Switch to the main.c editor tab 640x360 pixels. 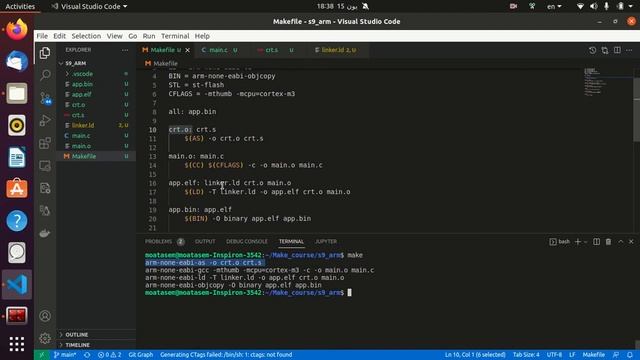[220, 50]
